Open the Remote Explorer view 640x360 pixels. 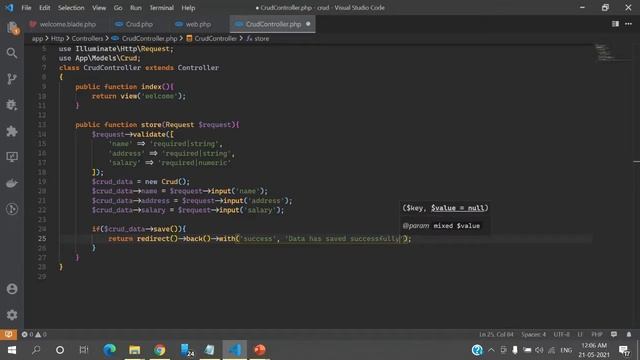(x=12, y=157)
